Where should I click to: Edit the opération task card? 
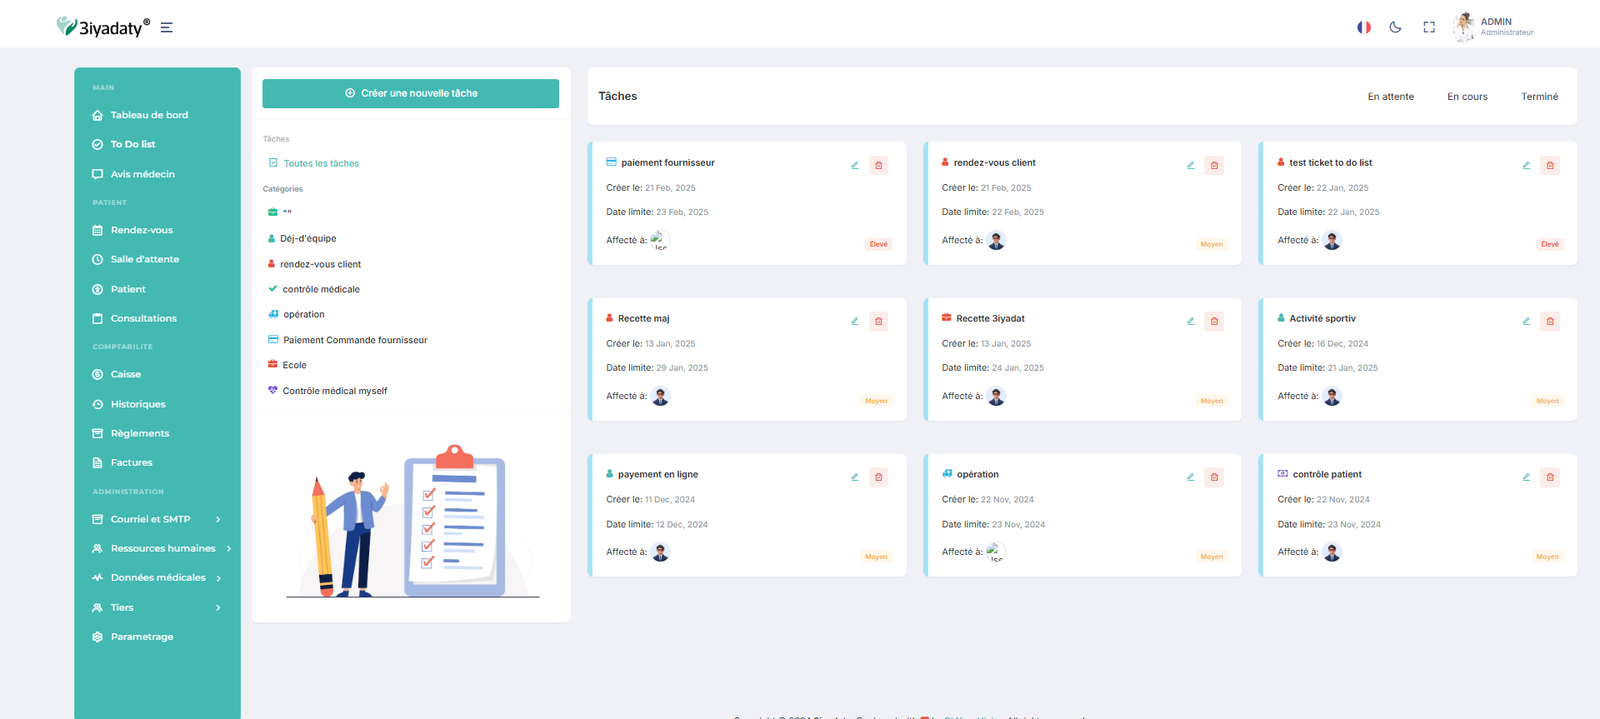[1190, 477]
